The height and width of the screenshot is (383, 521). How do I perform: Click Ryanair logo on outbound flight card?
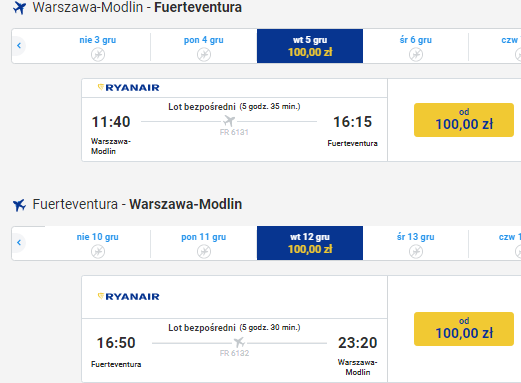click(x=128, y=88)
